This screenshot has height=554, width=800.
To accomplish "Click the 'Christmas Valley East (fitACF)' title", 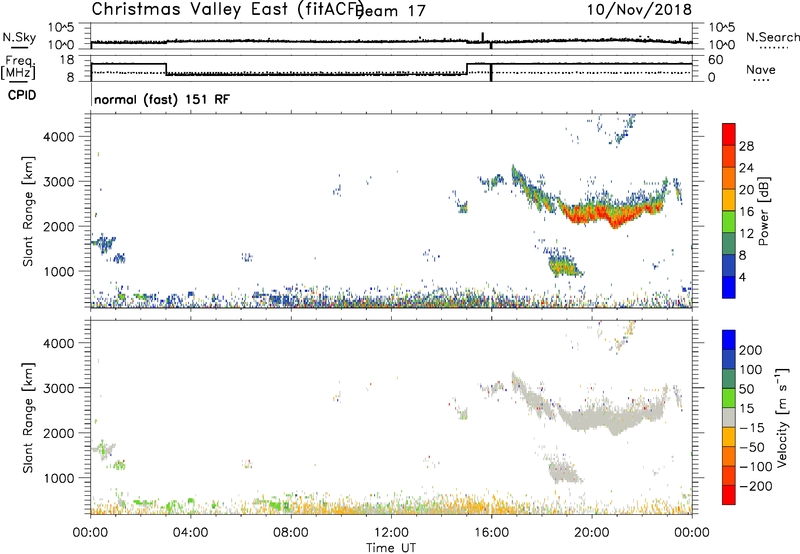I will [x=227, y=10].
